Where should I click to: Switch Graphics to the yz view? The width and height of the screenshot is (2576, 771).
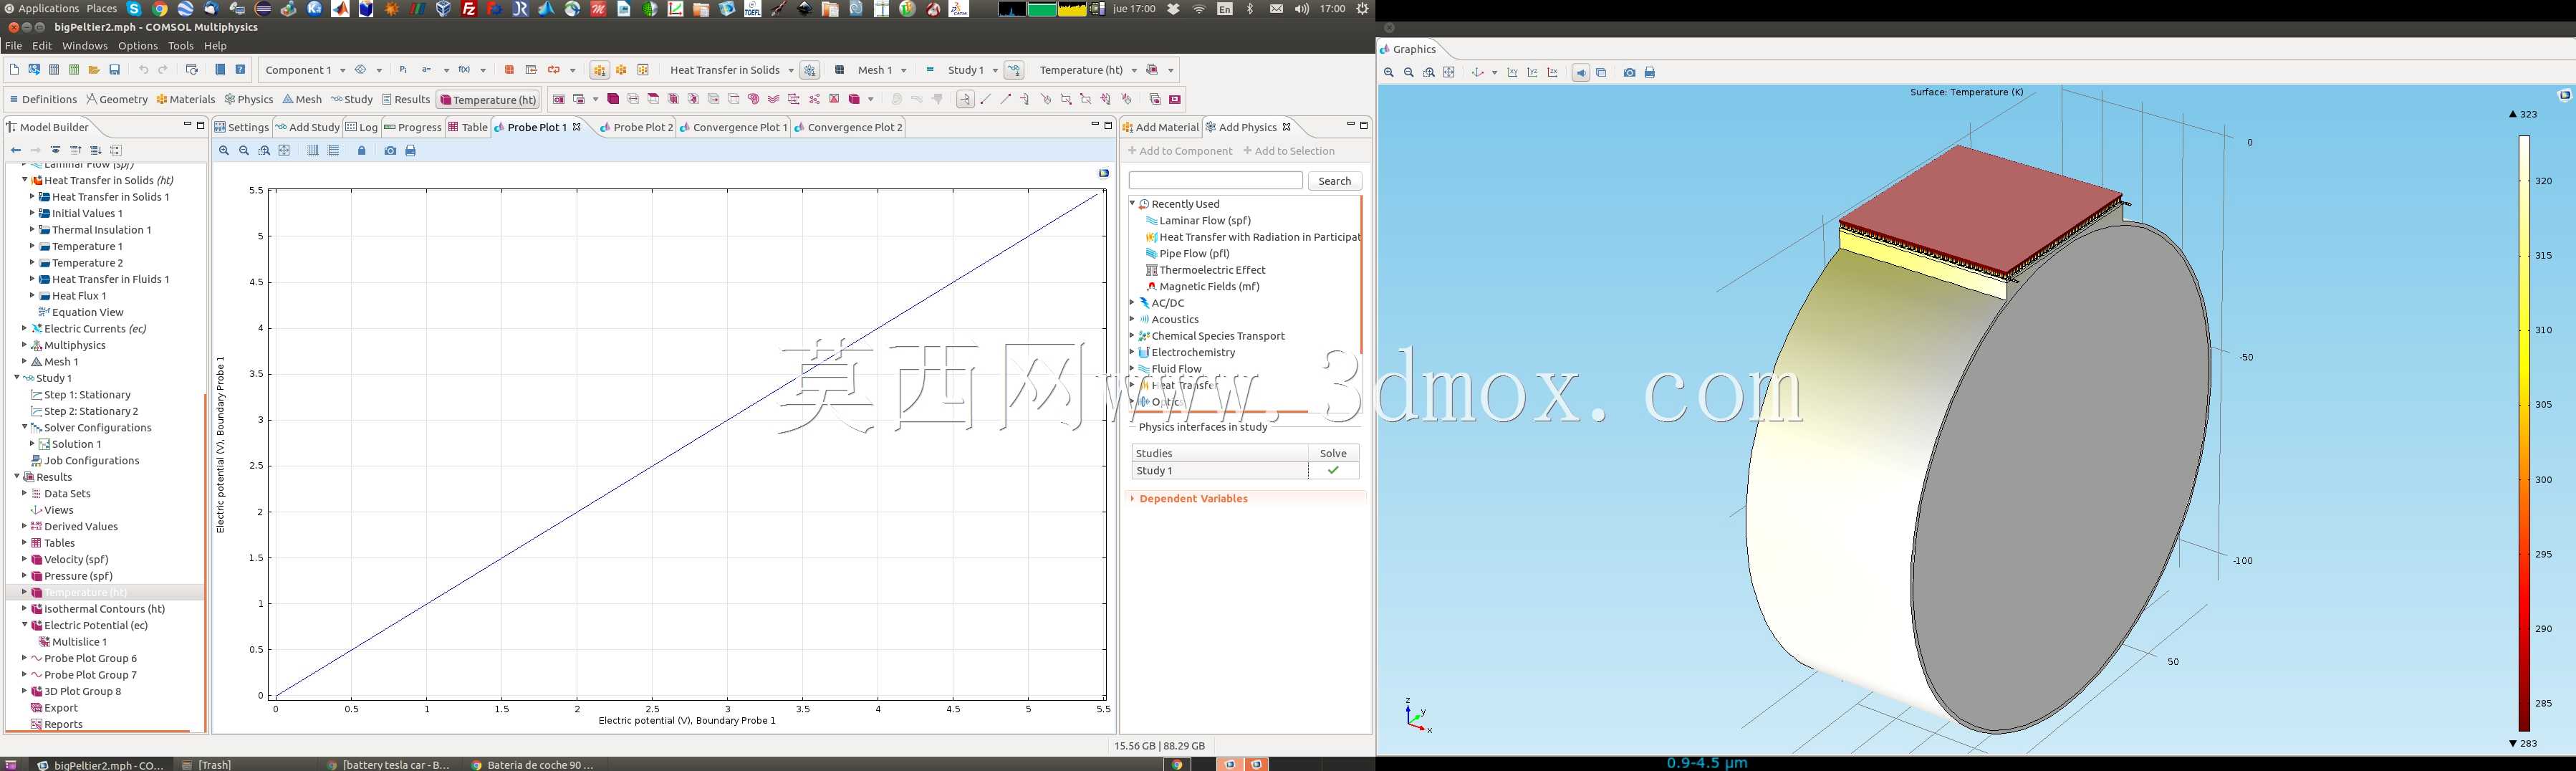(1532, 73)
